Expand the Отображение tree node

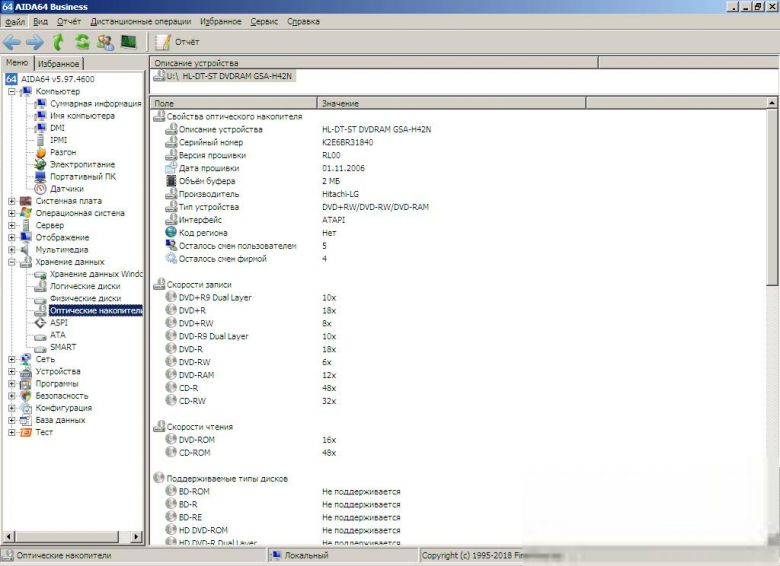pyautogui.click(x=11, y=237)
